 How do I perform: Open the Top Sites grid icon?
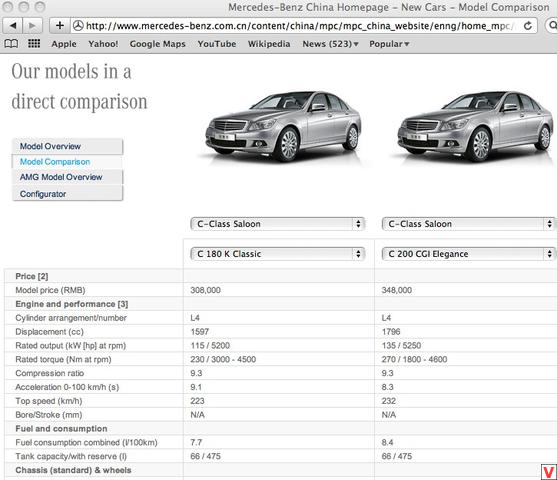point(34,44)
